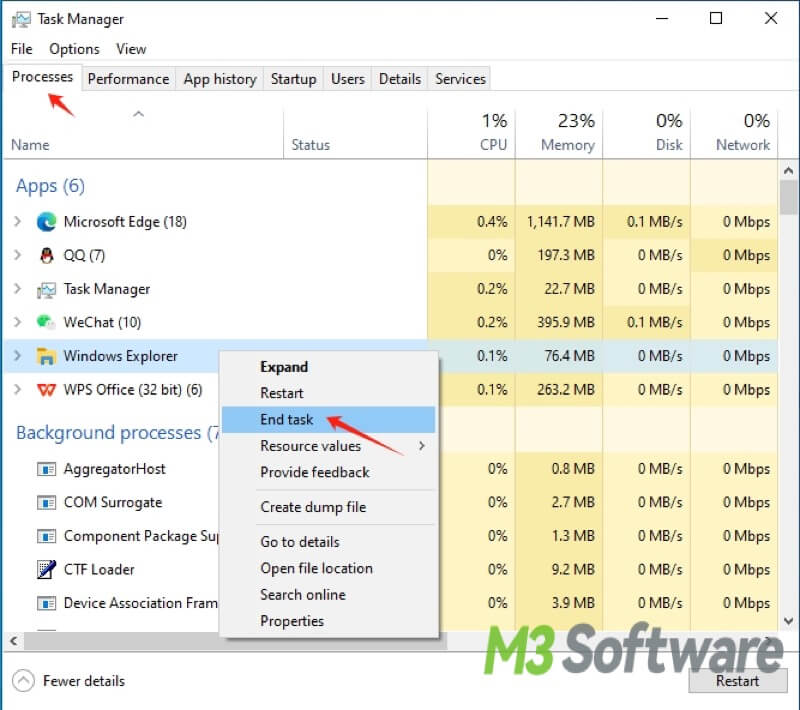Click the Microsoft Edge app icon

coord(46,222)
